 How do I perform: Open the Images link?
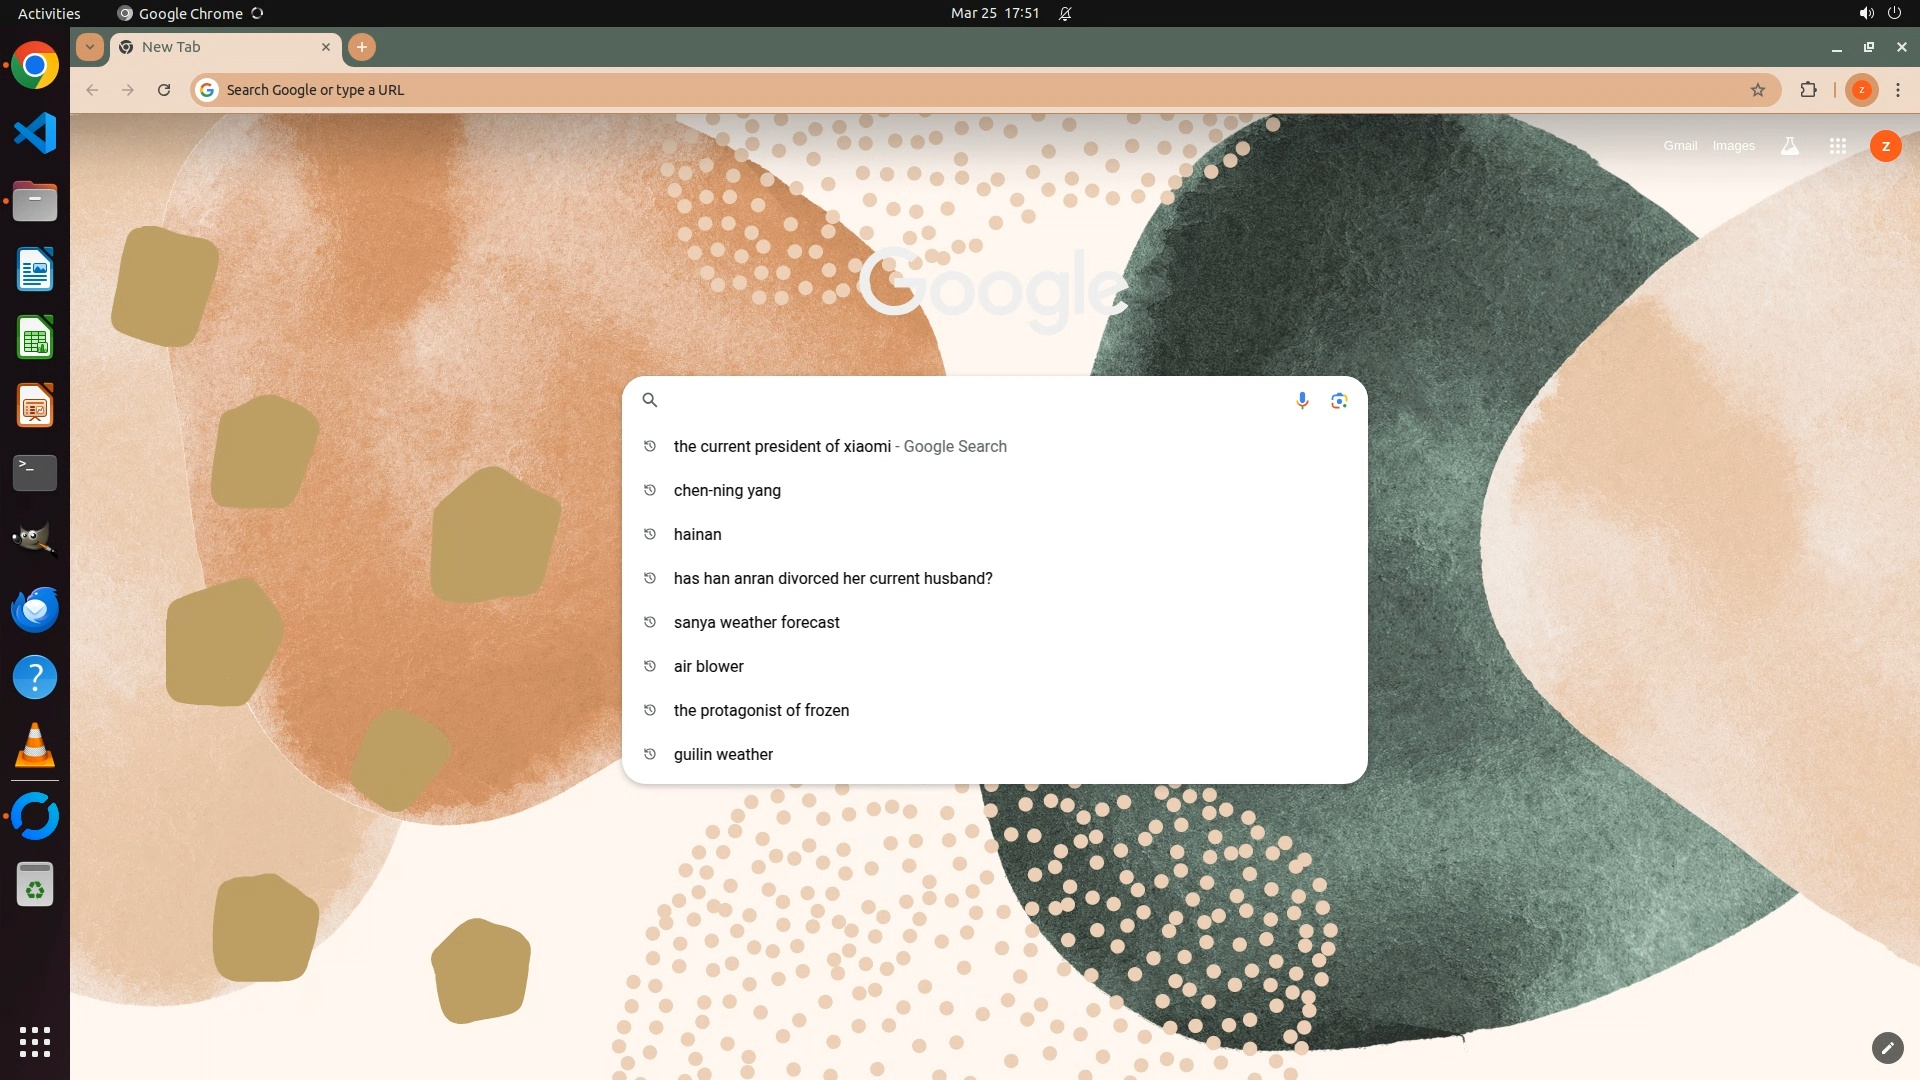[x=1733, y=146]
